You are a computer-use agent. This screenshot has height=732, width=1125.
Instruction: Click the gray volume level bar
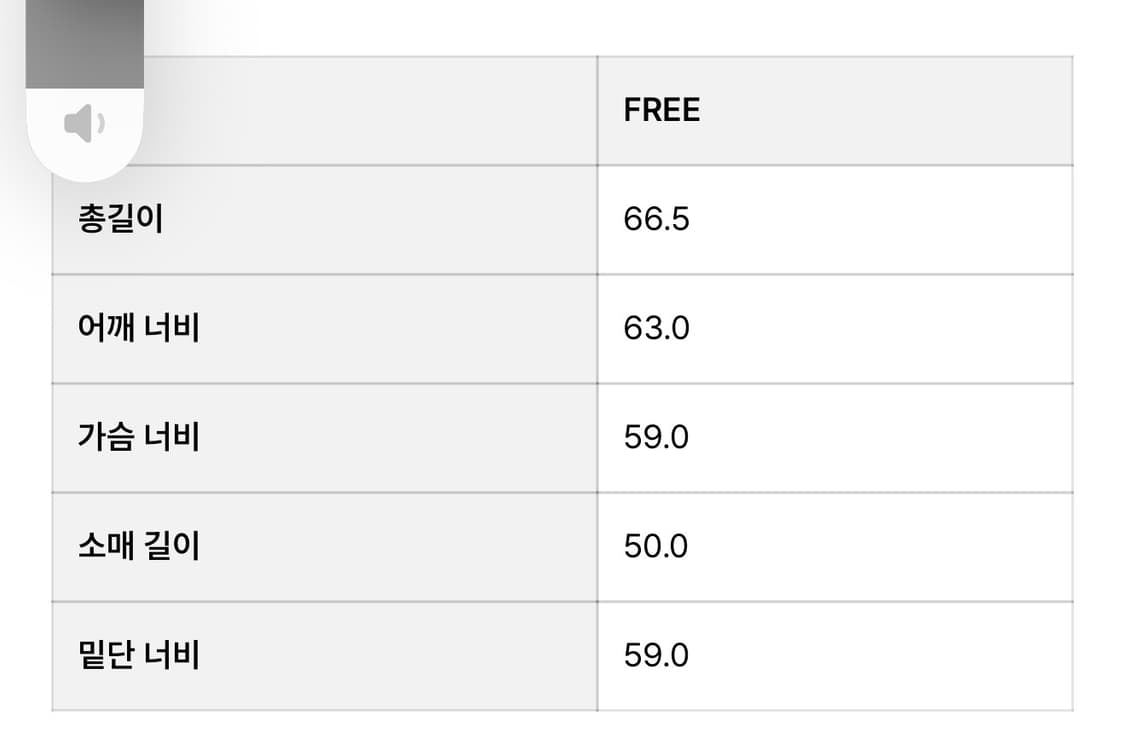coord(84,44)
